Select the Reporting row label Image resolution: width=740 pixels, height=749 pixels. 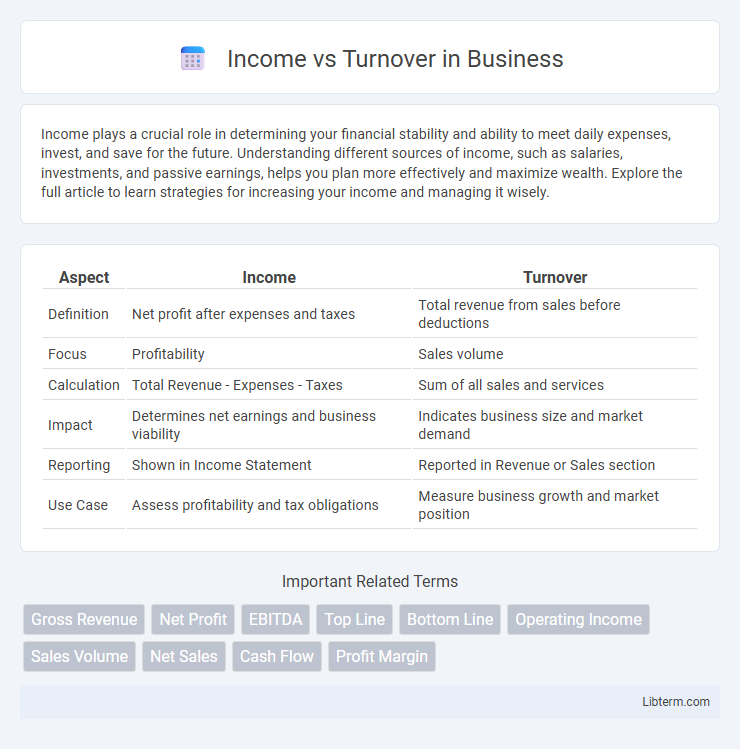pos(79,465)
